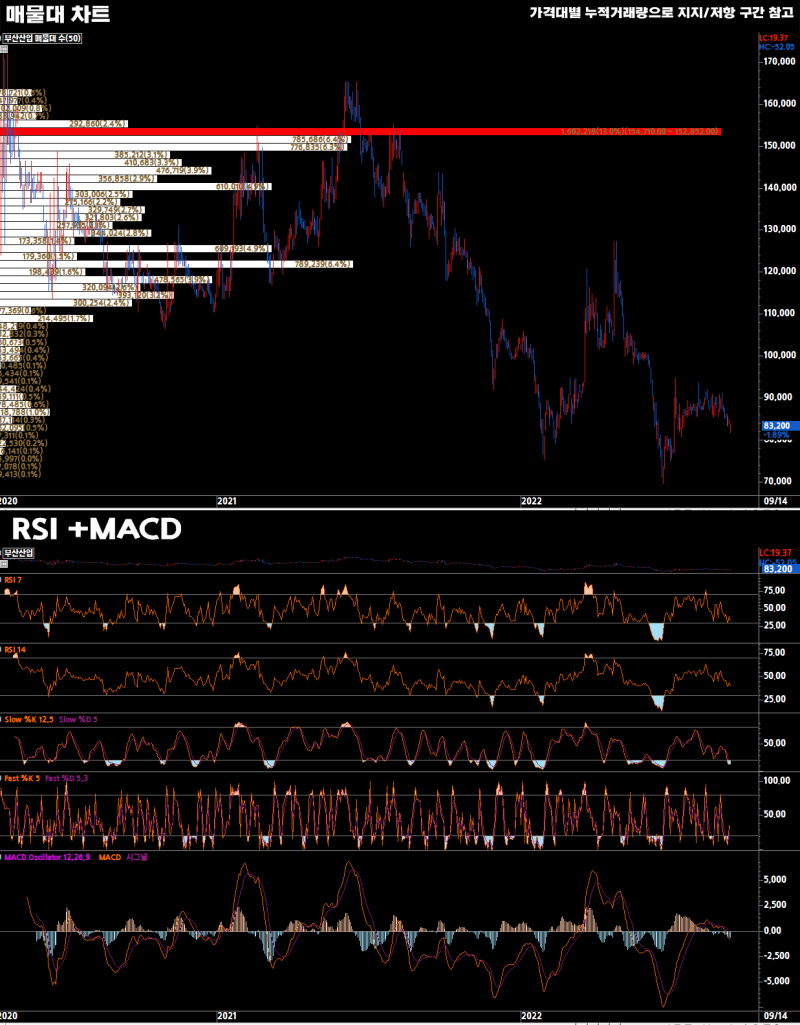Click the grid icon under 부산산업 매물대 label
The image size is (800, 1025).
click(x=3, y=49)
